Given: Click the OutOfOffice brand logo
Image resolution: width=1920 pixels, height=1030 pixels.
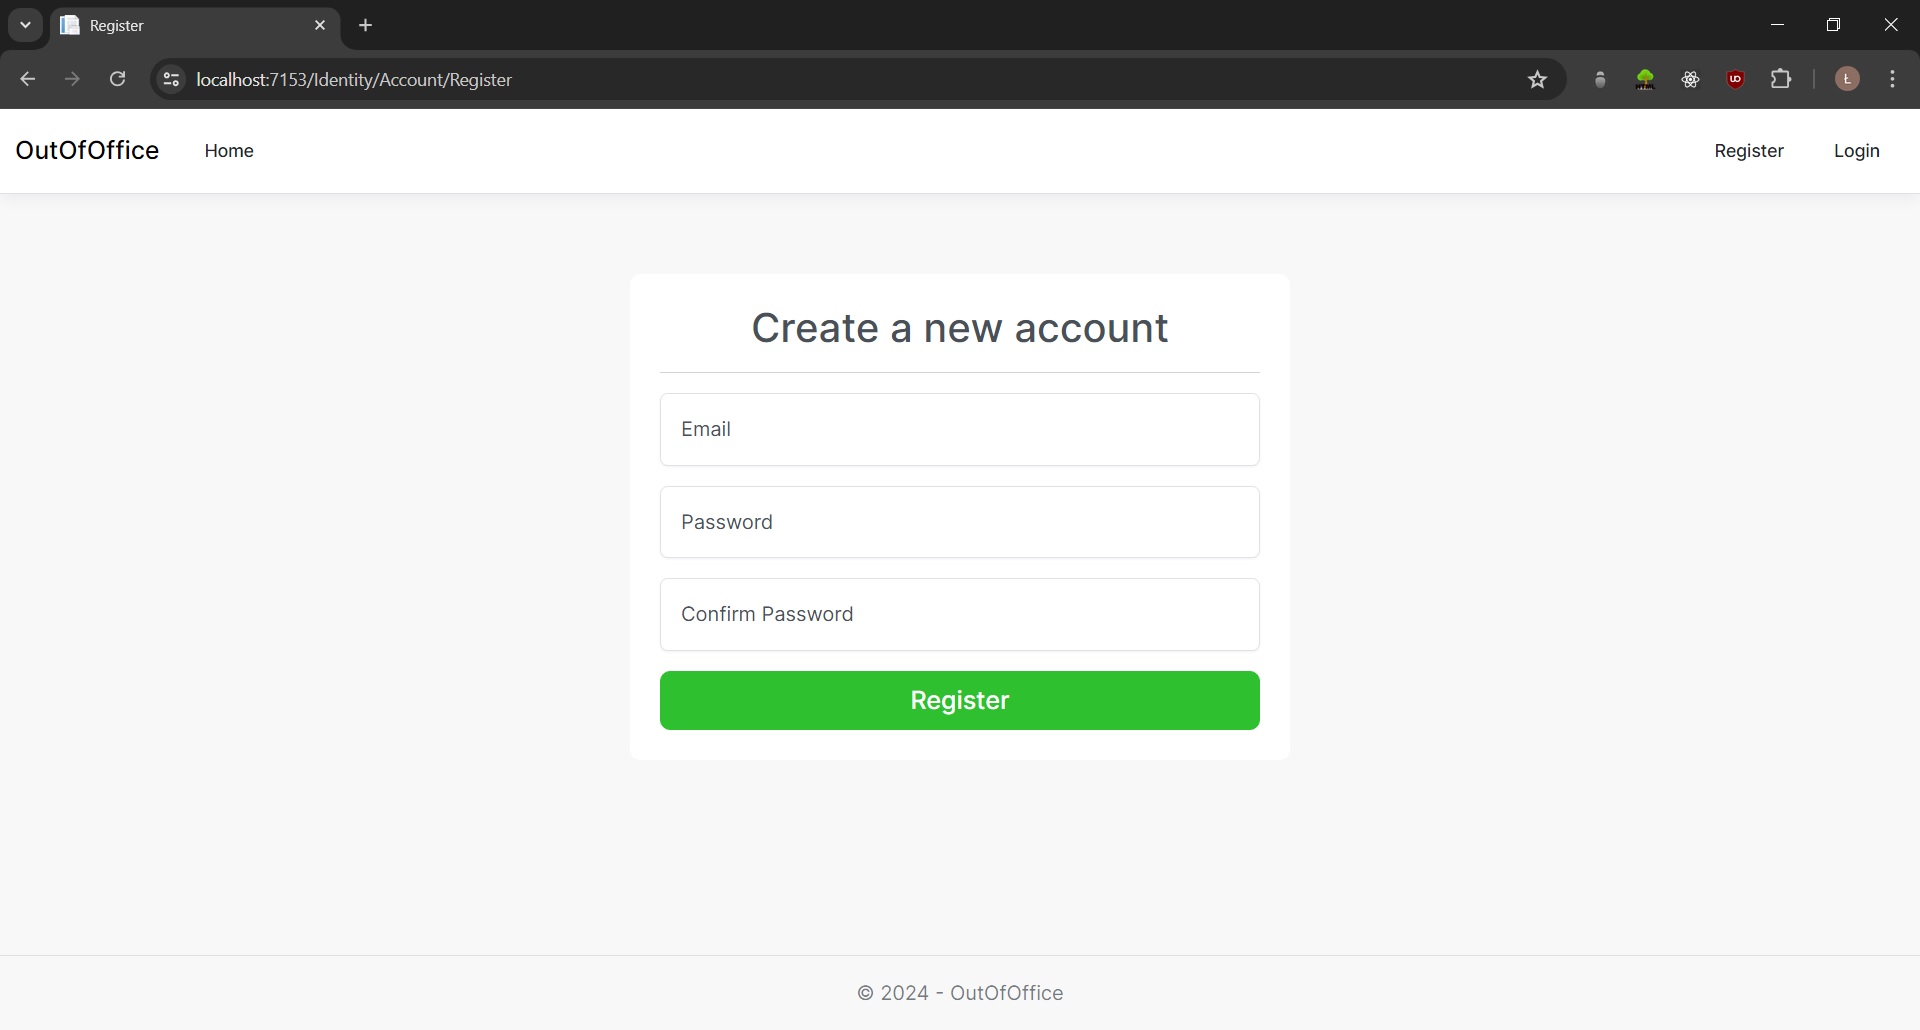Looking at the screenshot, I should [87, 150].
